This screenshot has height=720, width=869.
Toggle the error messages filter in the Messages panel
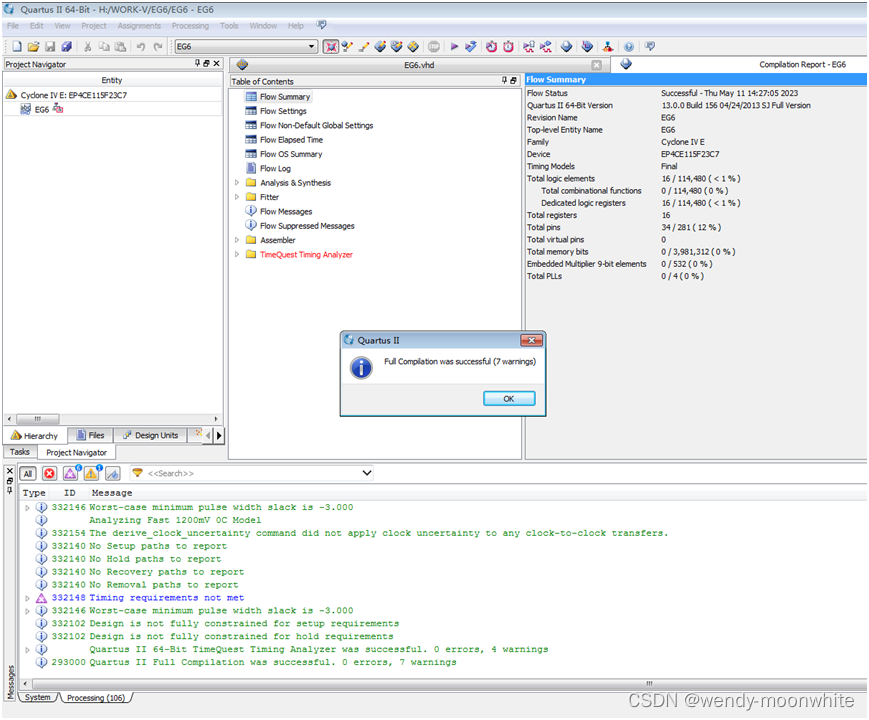click(48, 473)
